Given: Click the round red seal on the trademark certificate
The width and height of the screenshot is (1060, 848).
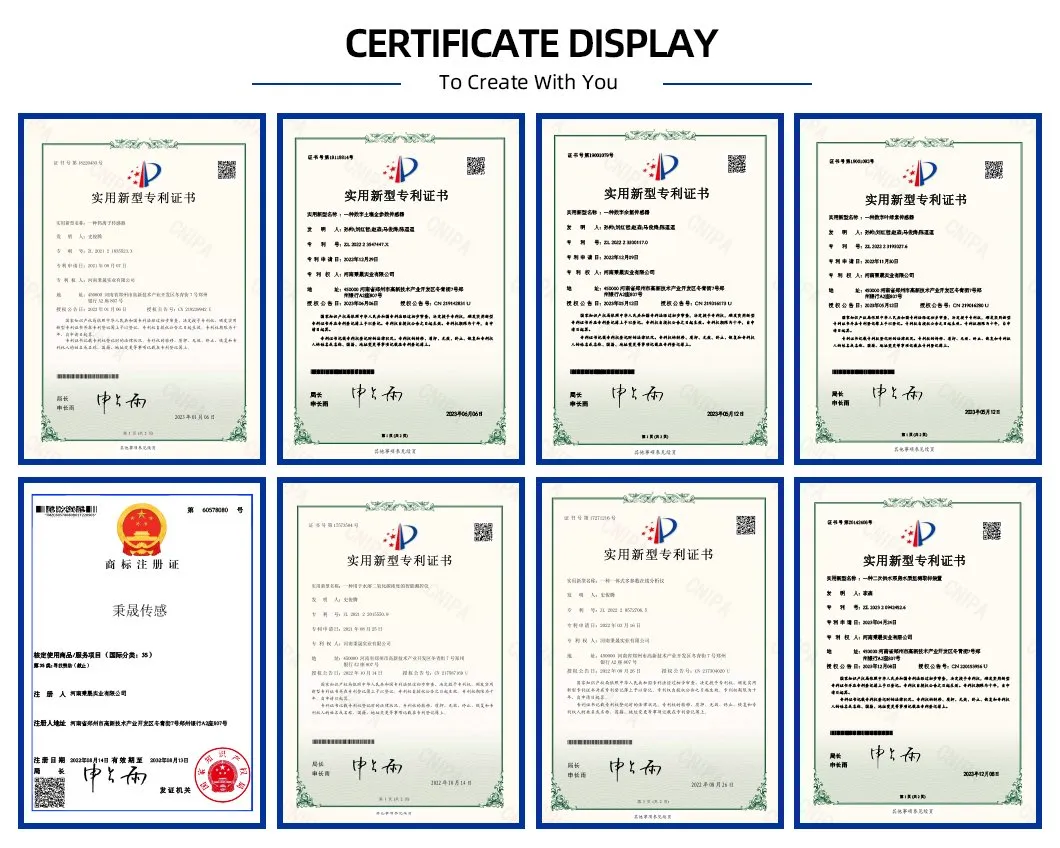Looking at the screenshot, I should tap(222, 773).
